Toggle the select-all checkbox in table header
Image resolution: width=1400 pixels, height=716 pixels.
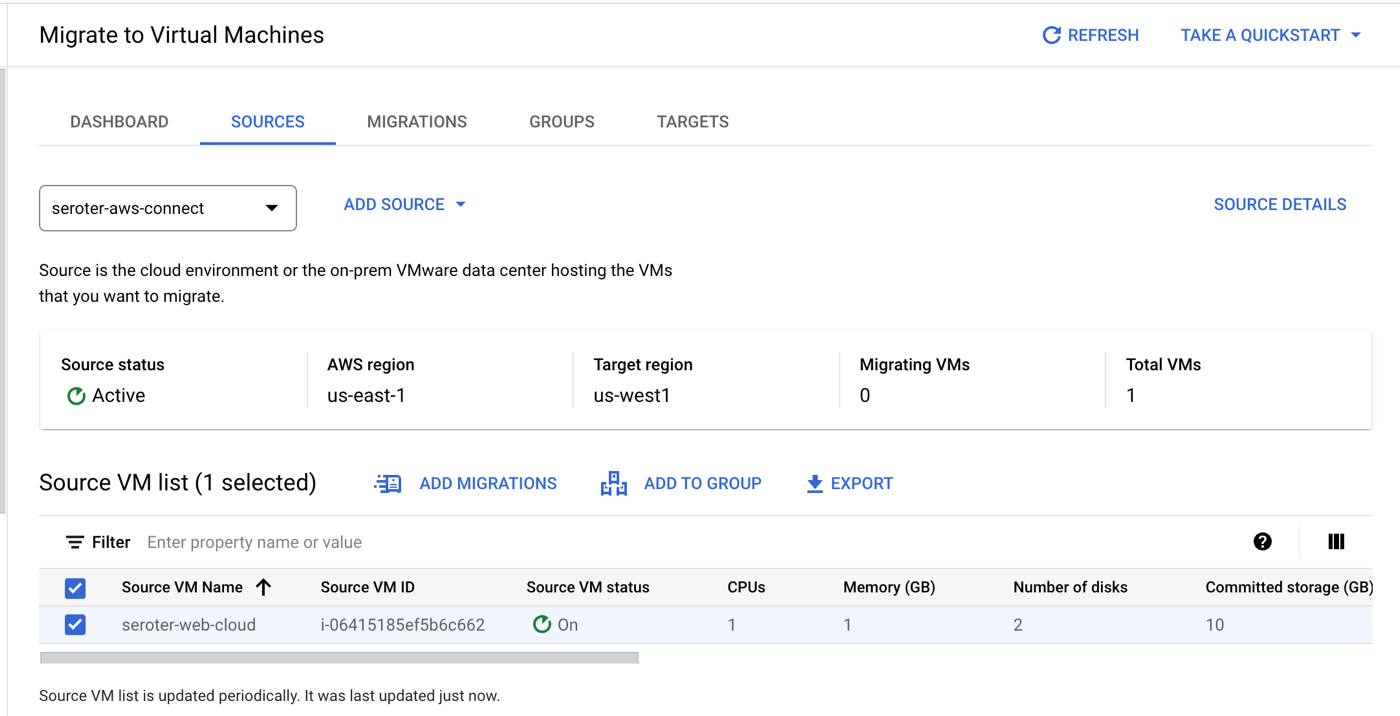[x=75, y=588]
